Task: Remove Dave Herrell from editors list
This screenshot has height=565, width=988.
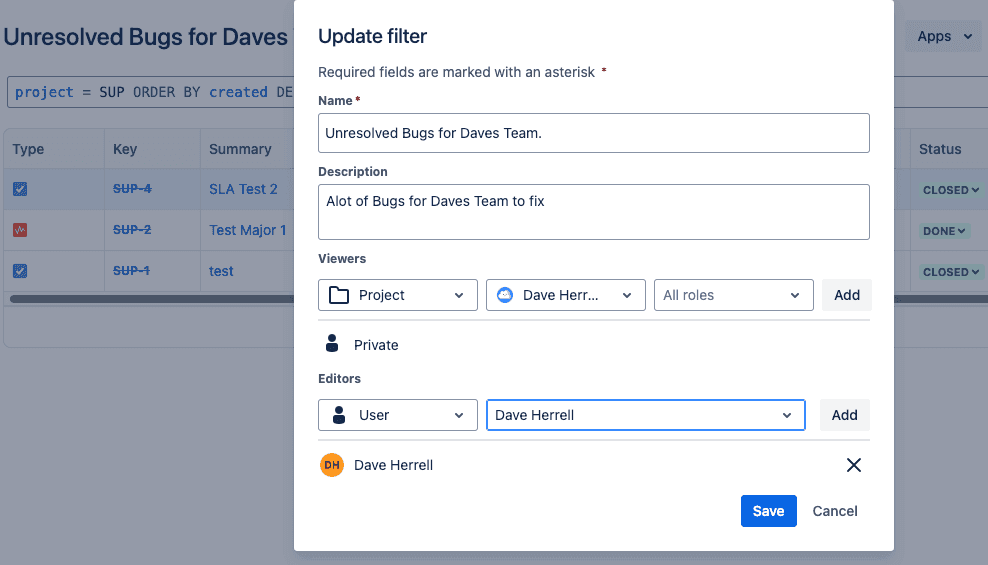Action: tap(853, 465)
